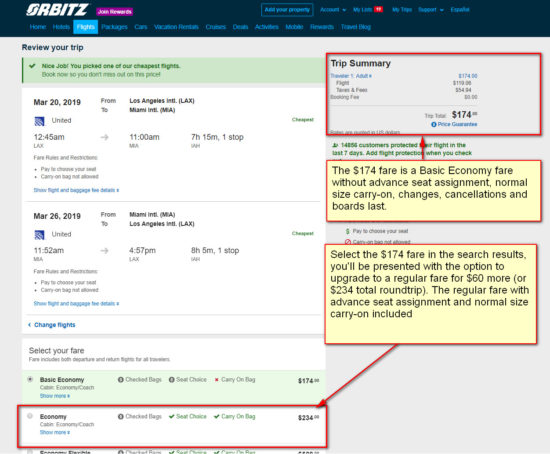550x454 pixels.
Task: Open the Rewards tab
Action: point(322,27)
